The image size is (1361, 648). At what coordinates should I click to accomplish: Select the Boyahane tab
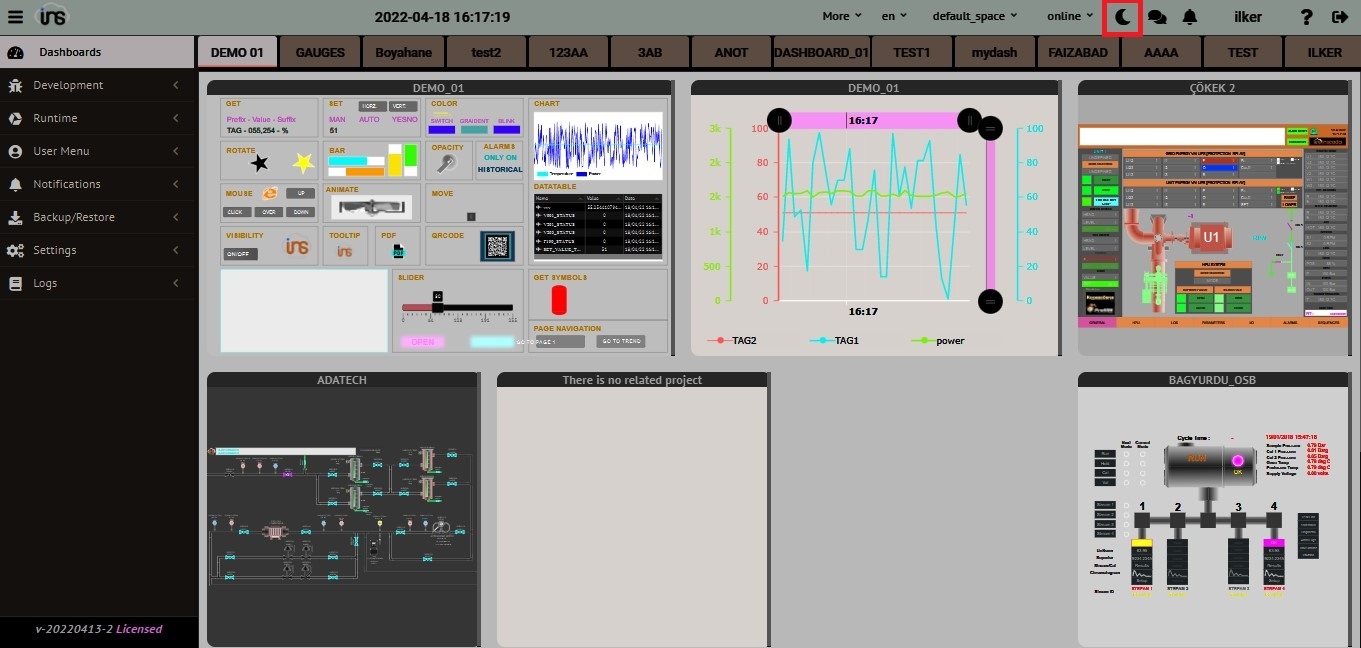tap(403, 52)
